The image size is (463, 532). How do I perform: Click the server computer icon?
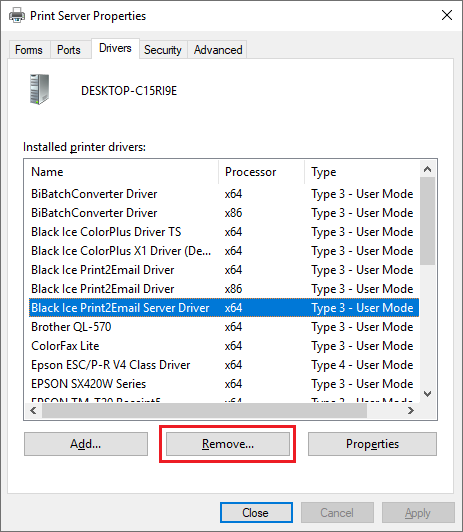[39, 90]
